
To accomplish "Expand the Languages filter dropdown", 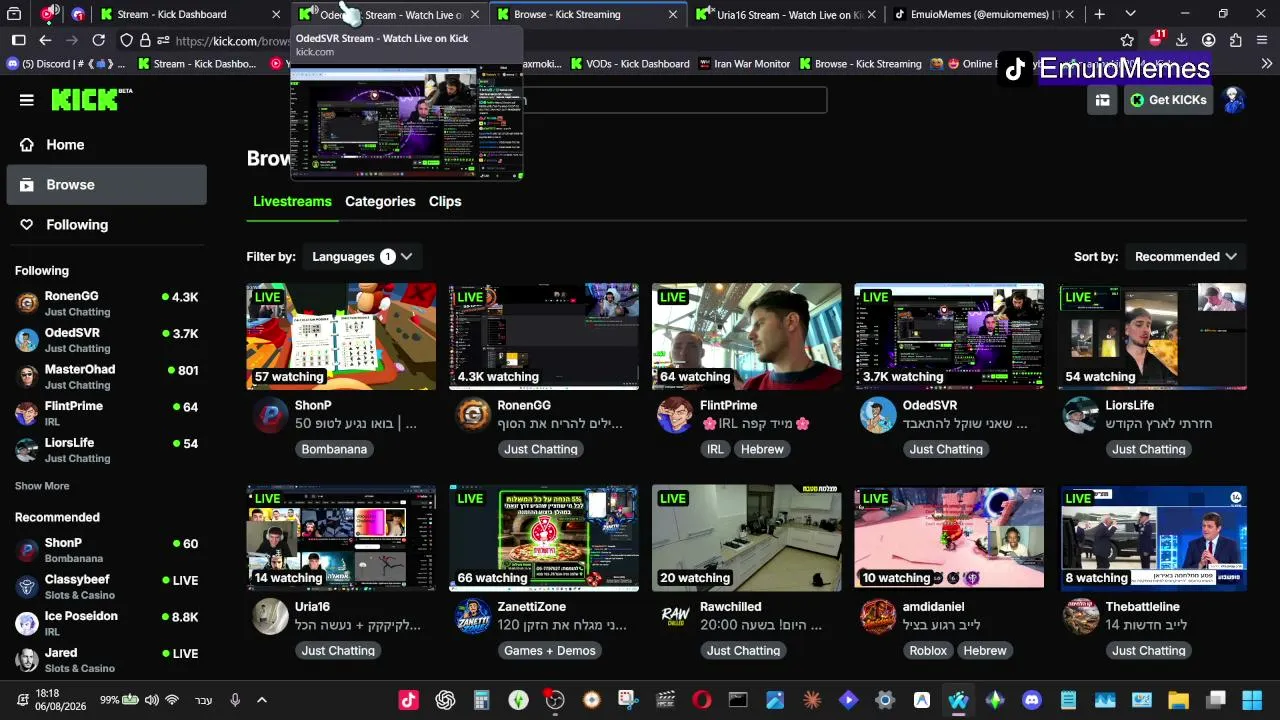I will (362, 257).
